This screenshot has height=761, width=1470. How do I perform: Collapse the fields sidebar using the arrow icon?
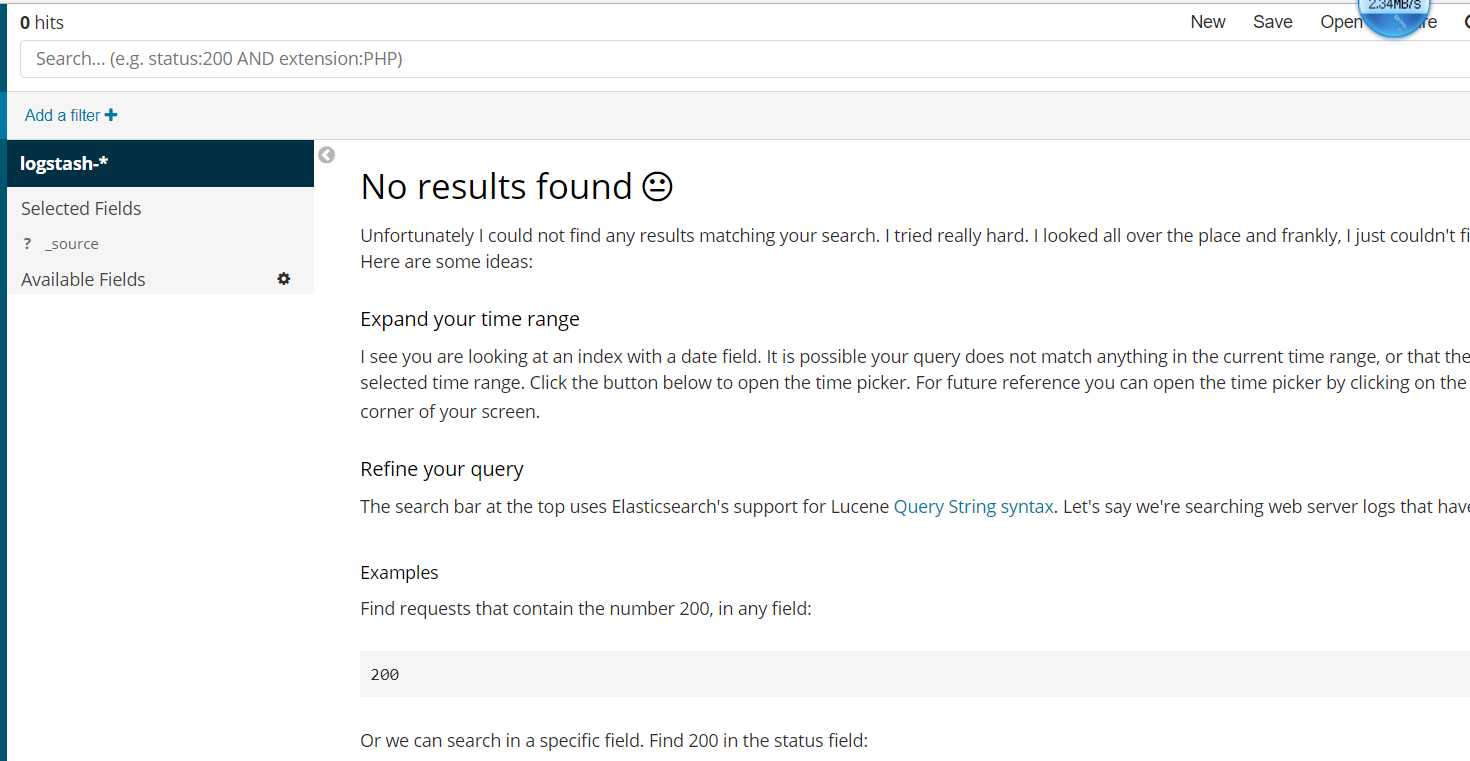pos(326,155)
